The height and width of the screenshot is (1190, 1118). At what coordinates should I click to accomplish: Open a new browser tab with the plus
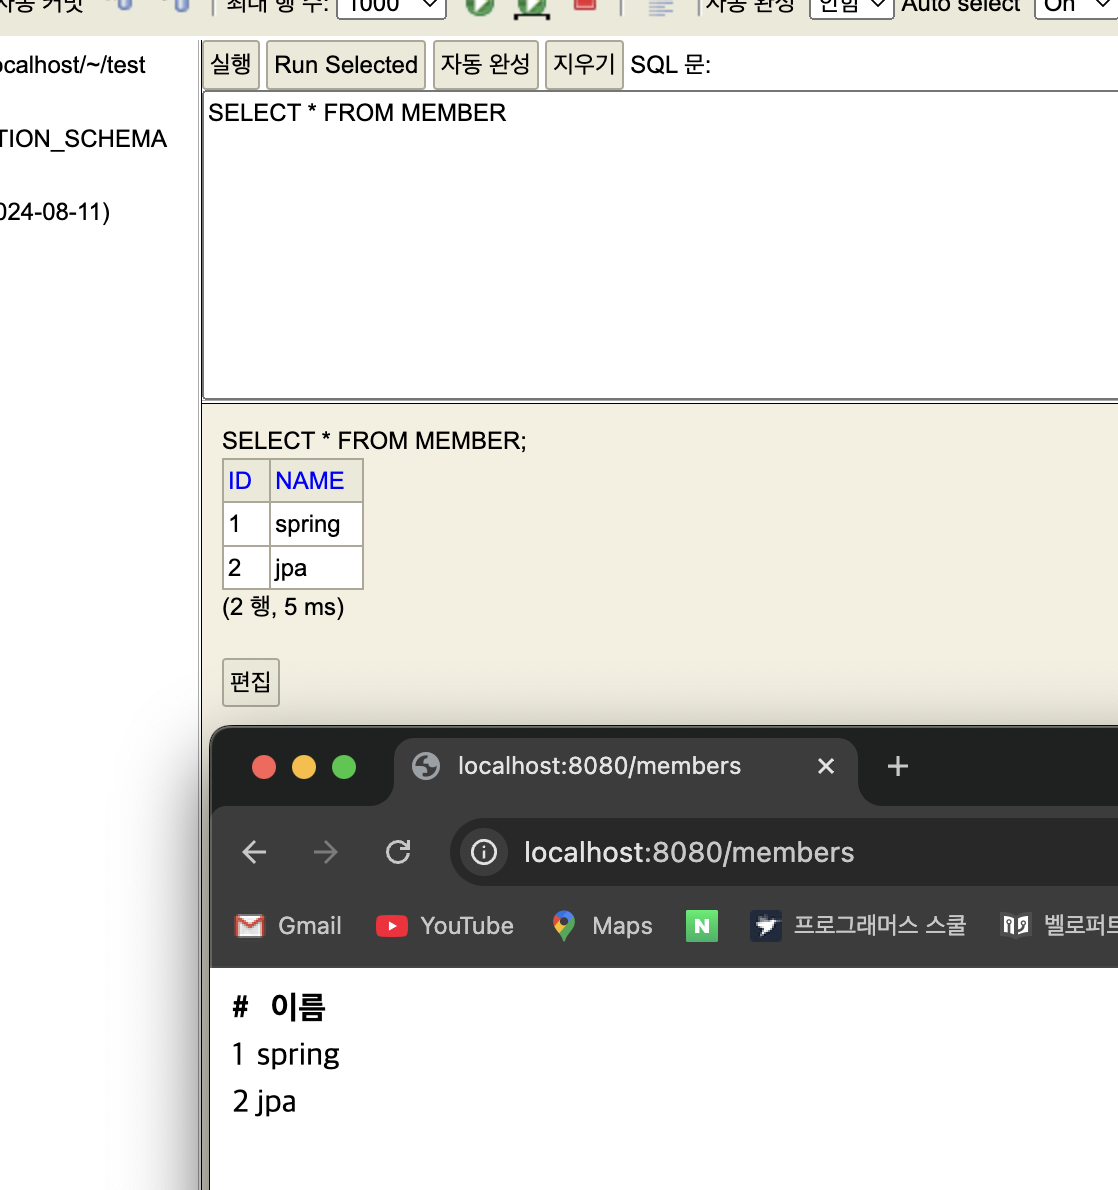click(x=898, y=767)
